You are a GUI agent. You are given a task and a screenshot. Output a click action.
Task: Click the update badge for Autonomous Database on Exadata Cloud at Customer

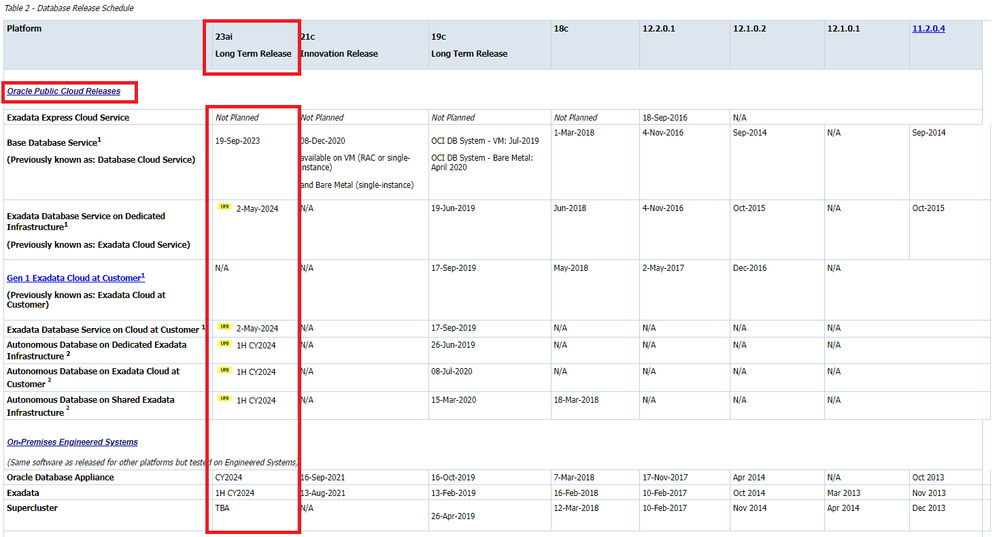click(224, 369)
